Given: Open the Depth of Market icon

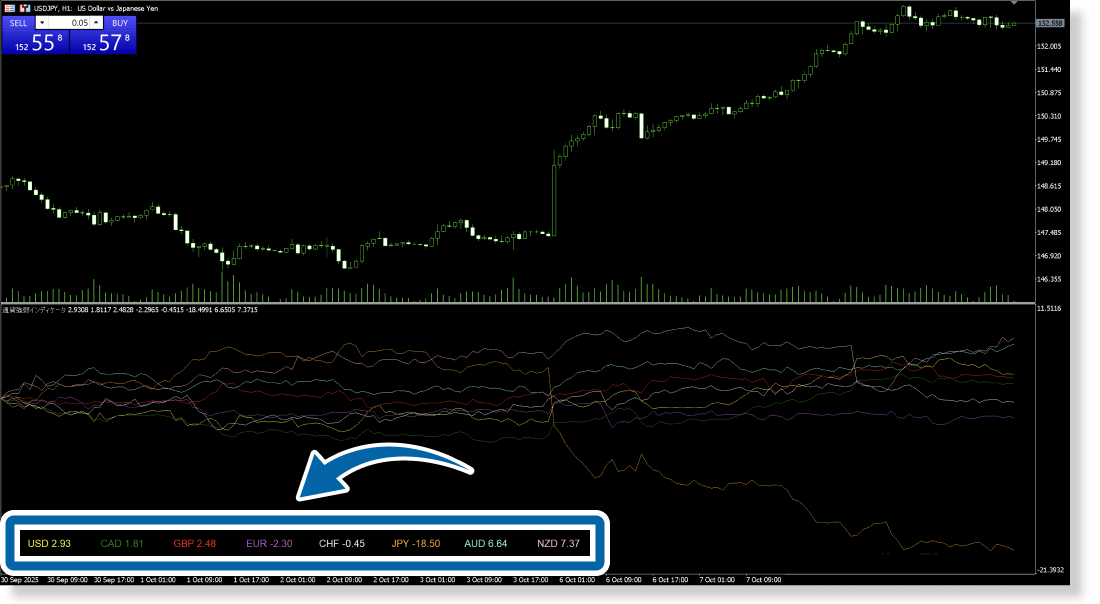Looking at the screenshot, I should 9,8.
